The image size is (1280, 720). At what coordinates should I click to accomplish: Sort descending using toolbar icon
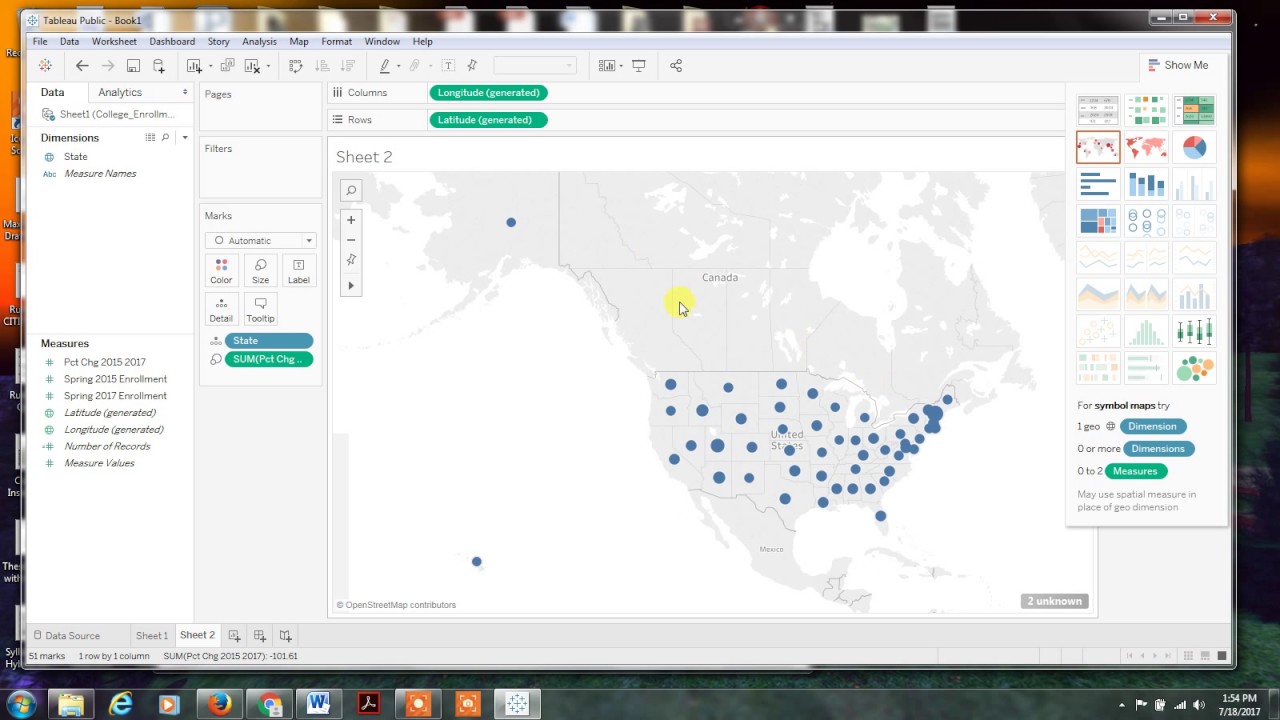(x=348, y=66)
